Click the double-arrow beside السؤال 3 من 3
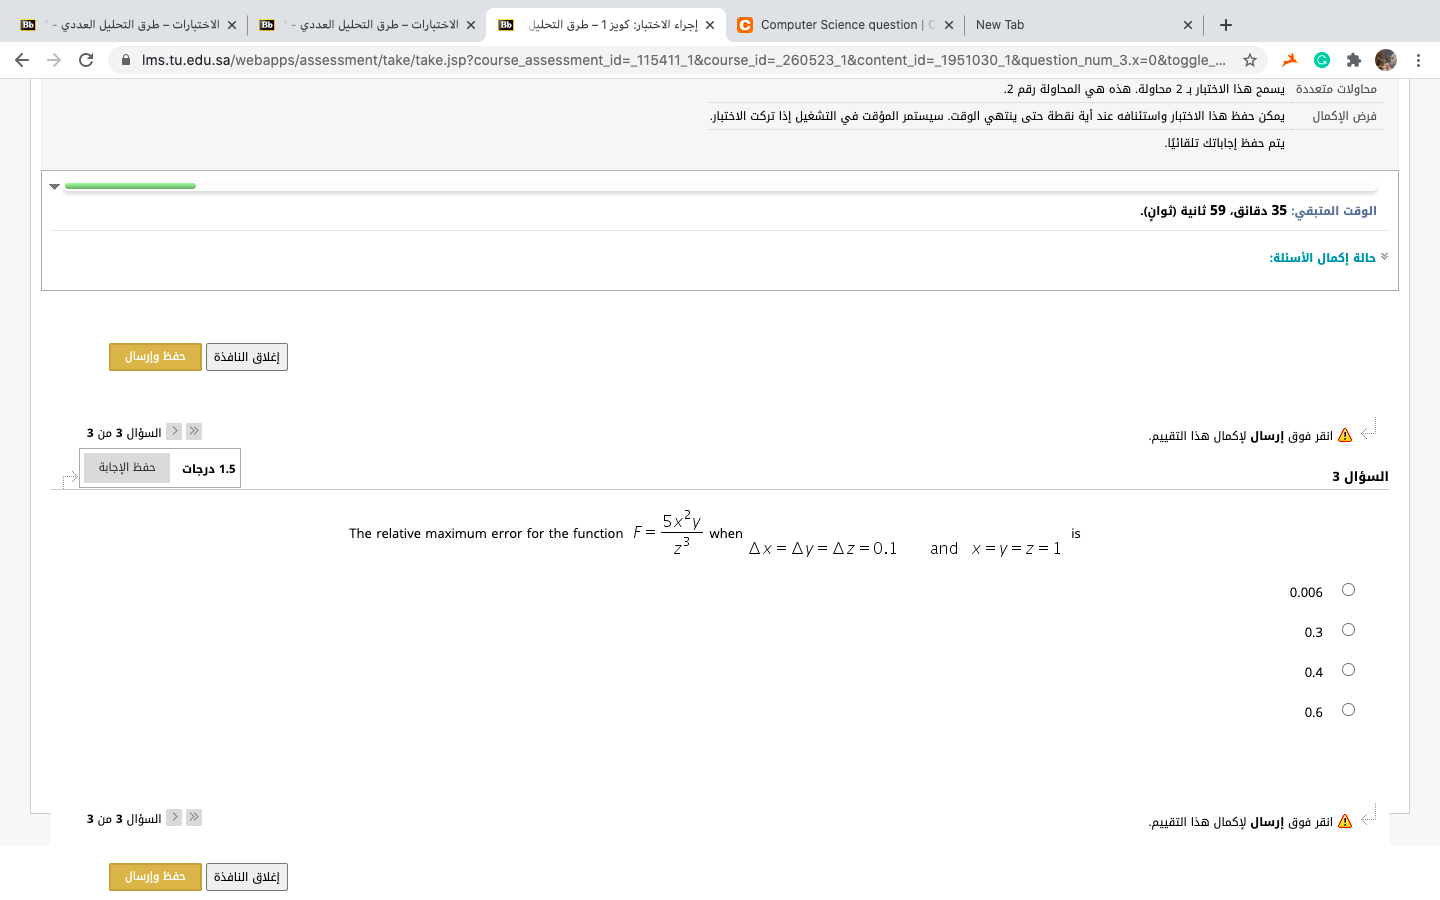The height and width of the screenshot is (900, 1440). (193, 430)
